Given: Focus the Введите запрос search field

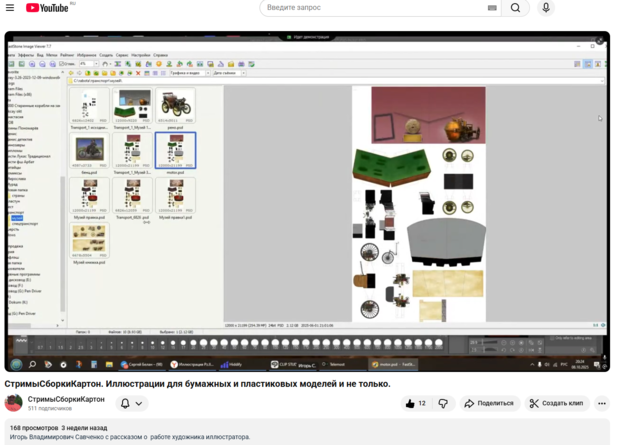Looking at the screenshot, I should click(x=370, y=8).
